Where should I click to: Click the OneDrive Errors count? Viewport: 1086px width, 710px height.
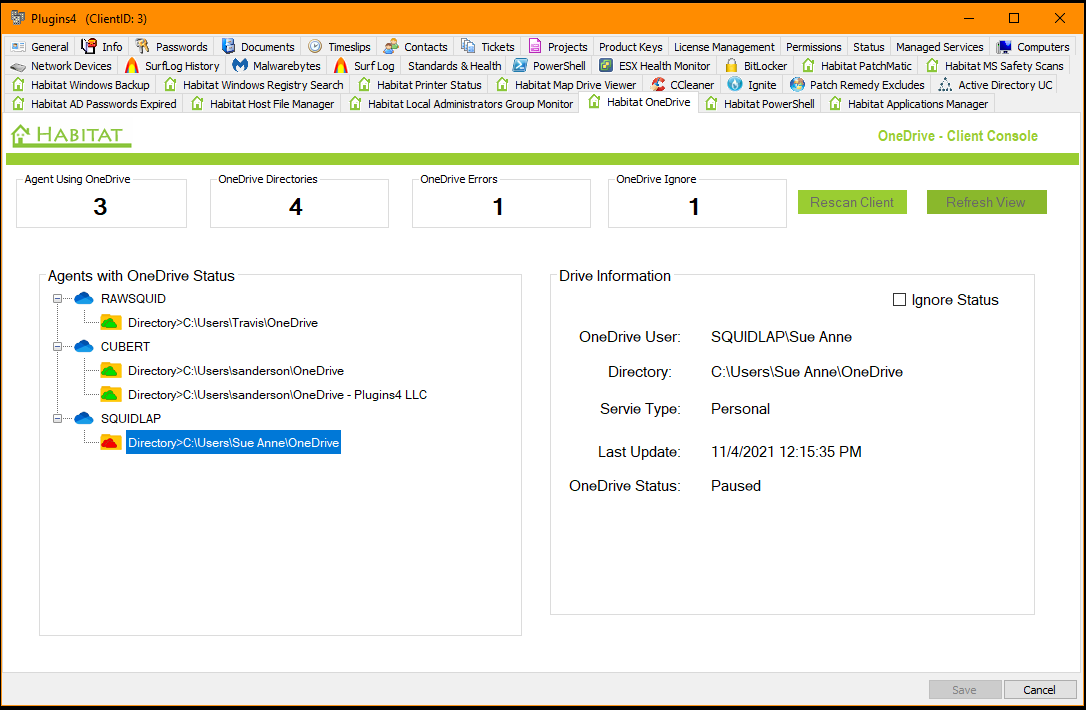498,206
